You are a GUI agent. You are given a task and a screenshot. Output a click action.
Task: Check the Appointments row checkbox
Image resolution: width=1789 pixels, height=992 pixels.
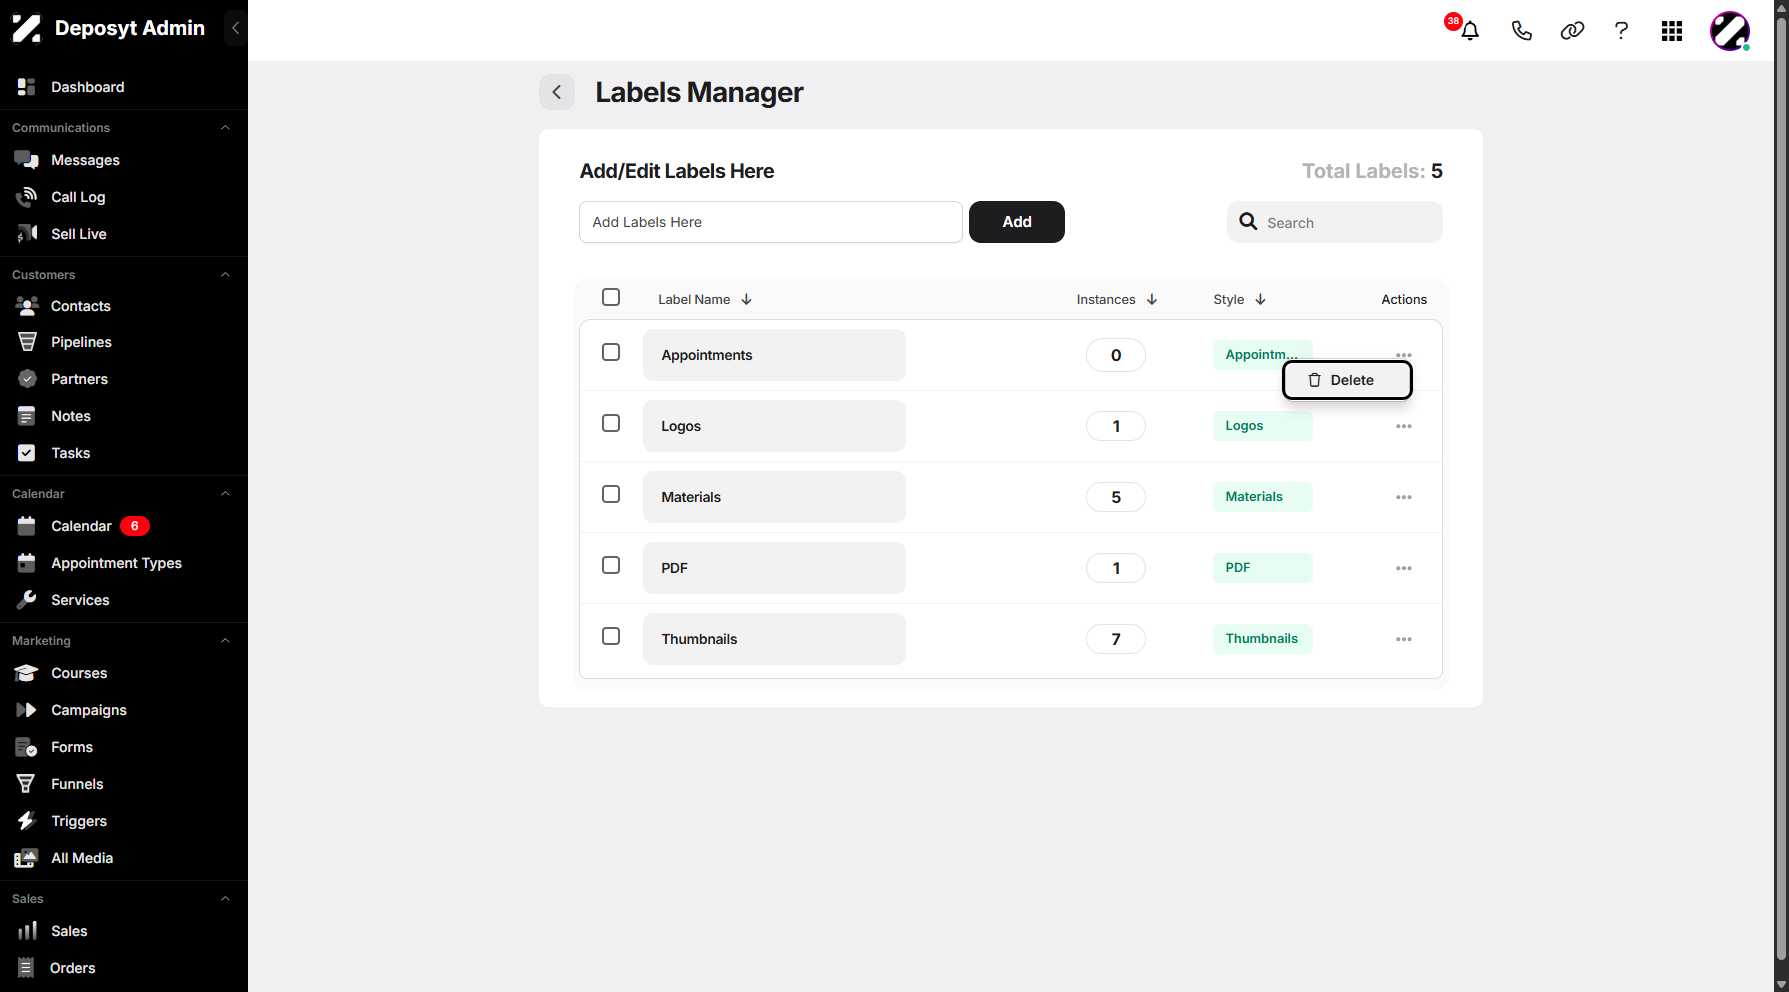[611, 352]
